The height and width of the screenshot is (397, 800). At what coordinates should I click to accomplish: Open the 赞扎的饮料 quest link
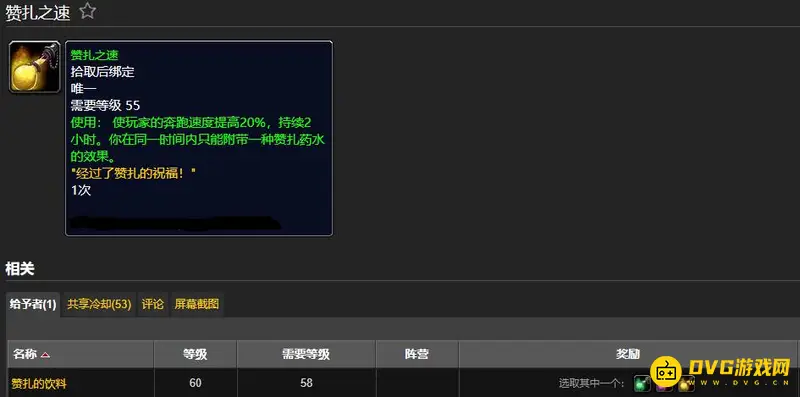pos(39,383)
